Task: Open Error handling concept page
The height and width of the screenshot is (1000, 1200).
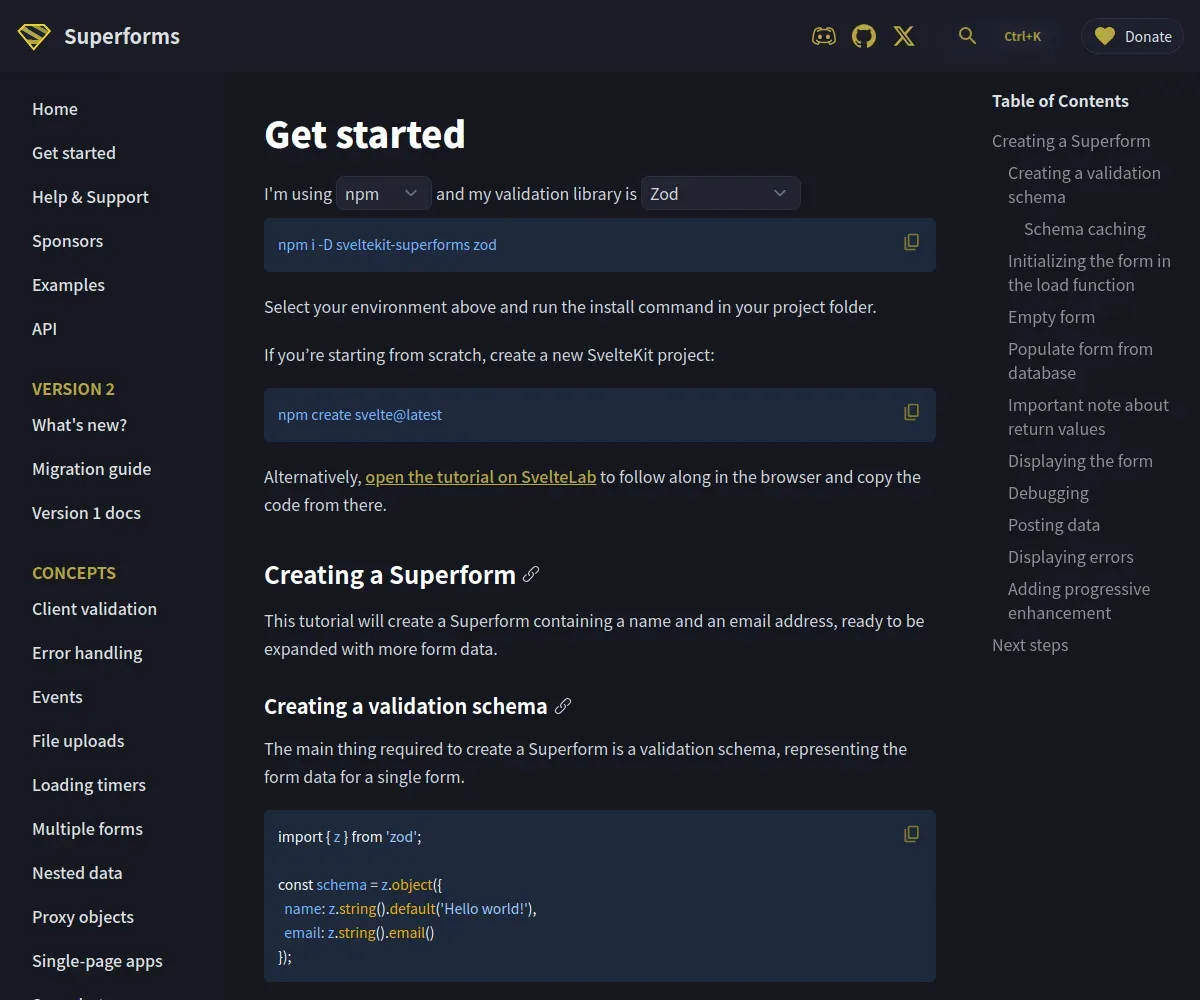Action: (87, 653)
